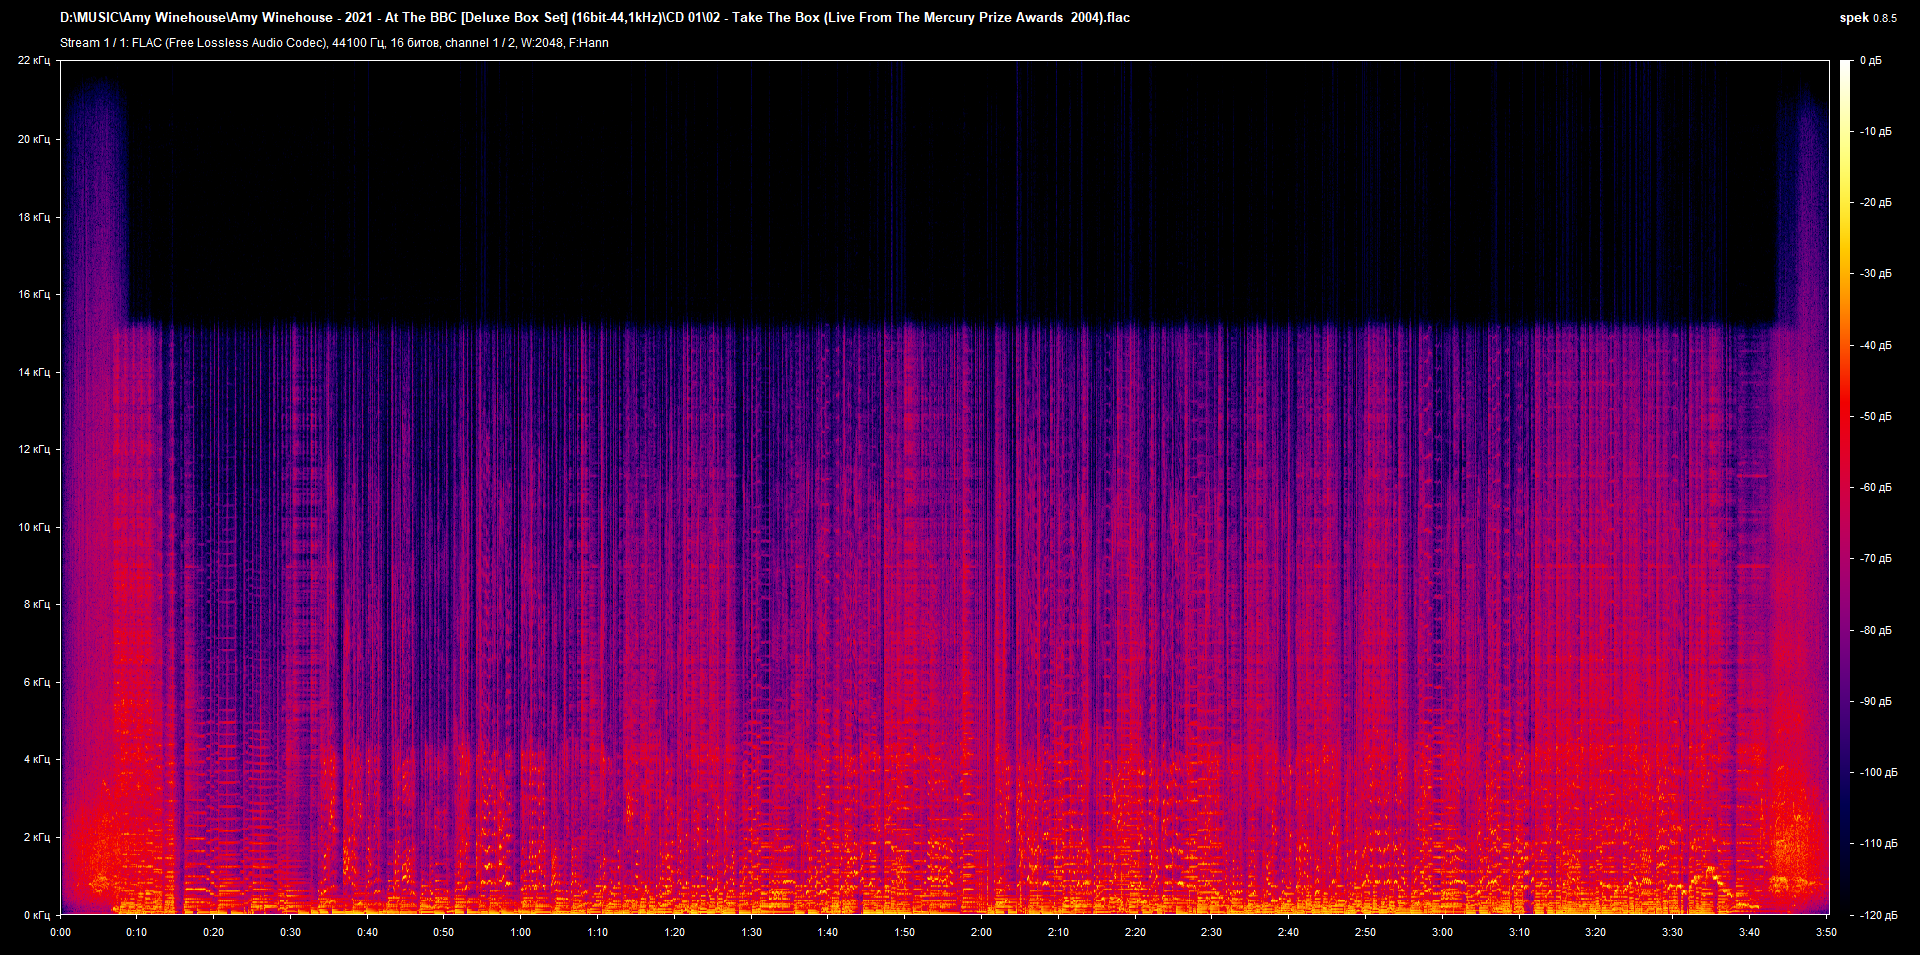Click the -30 dB label on color scale

point(1875,274)
